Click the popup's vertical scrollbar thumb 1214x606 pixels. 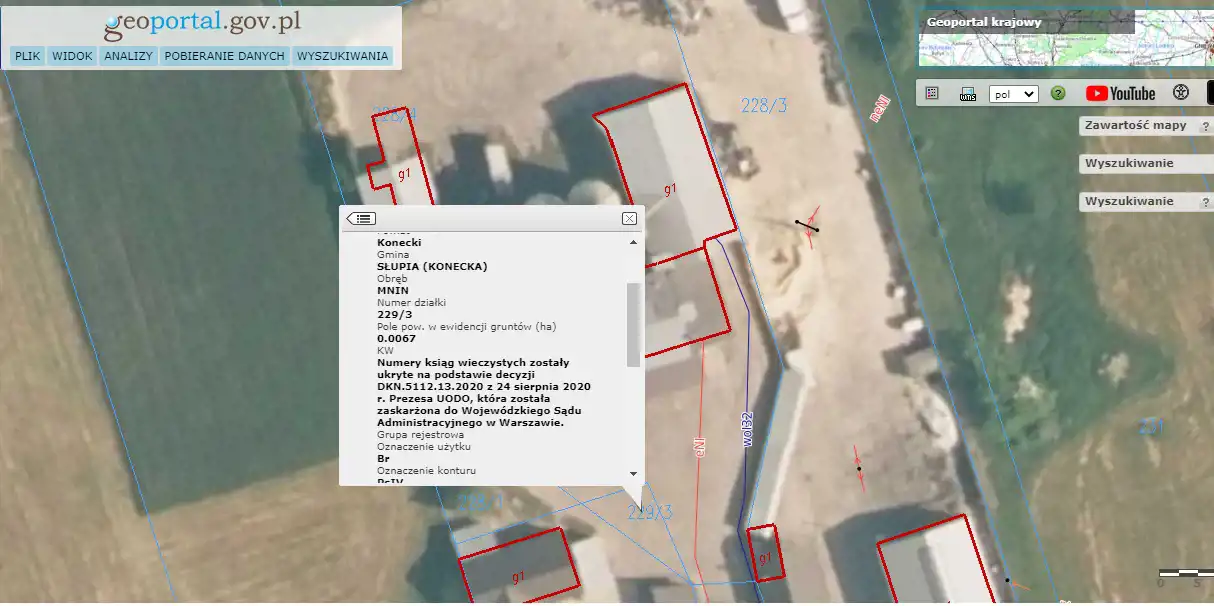coord(633,324)
